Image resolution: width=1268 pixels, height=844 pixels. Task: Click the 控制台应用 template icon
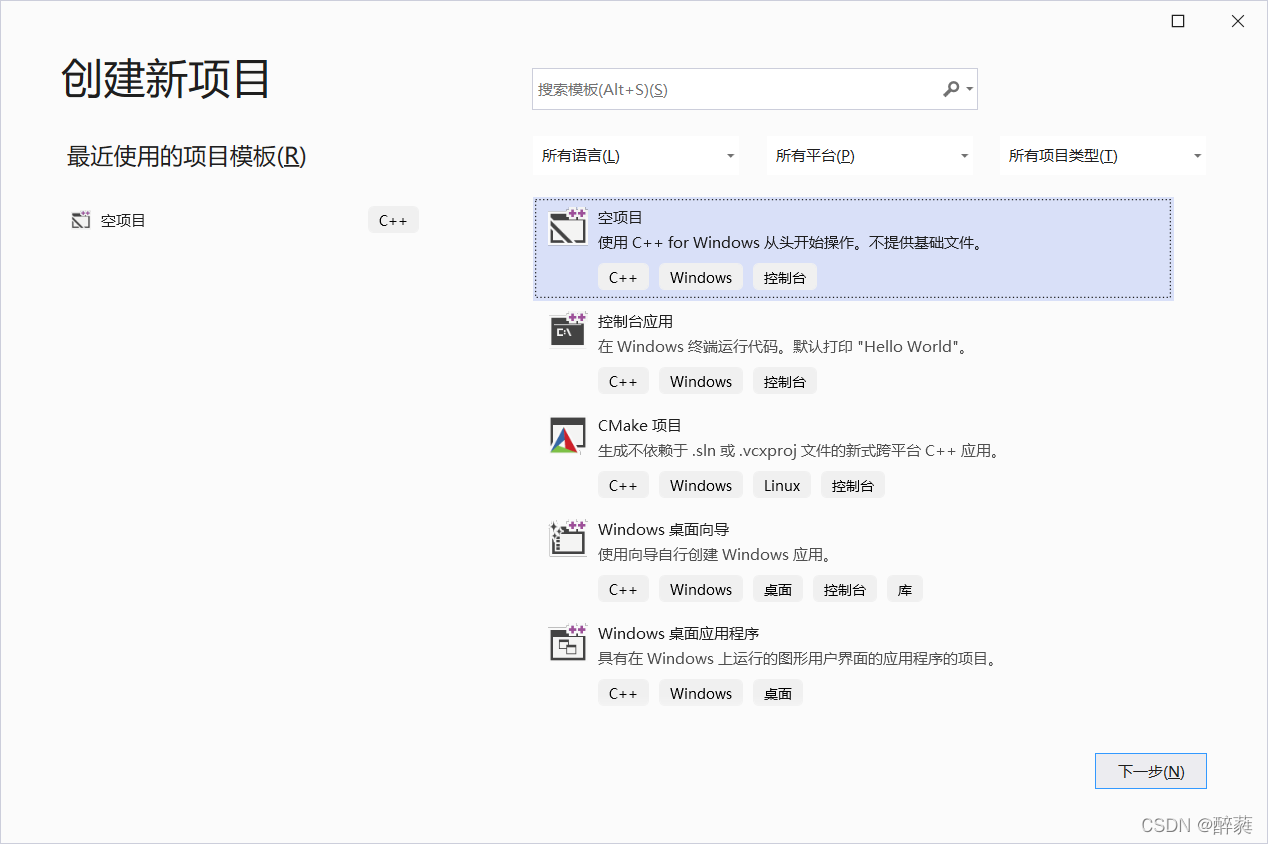click(568, 331)
